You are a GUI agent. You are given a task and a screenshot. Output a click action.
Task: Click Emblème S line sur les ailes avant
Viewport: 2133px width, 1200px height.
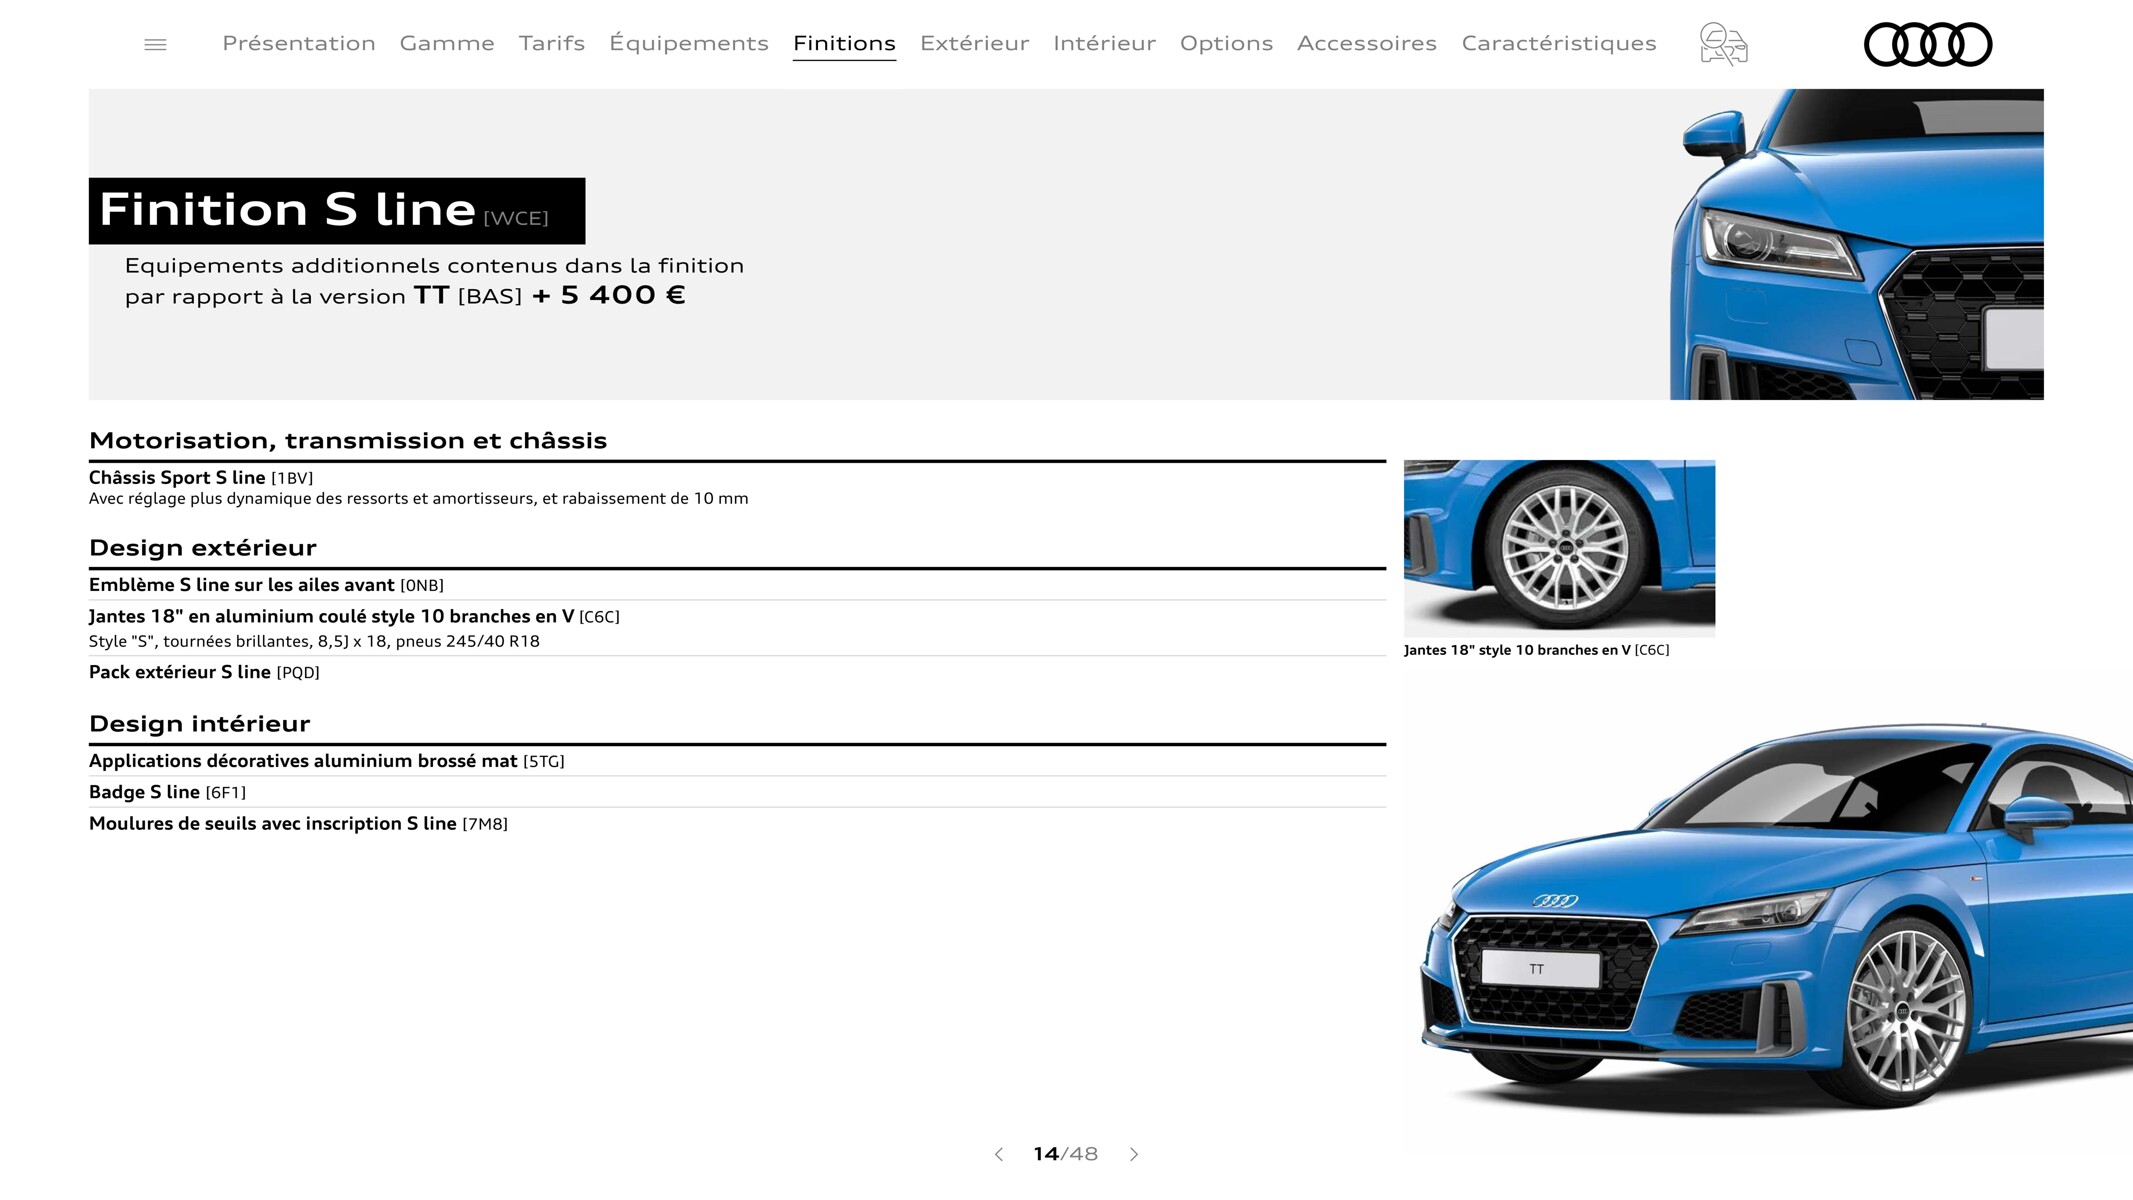point(241,585)
